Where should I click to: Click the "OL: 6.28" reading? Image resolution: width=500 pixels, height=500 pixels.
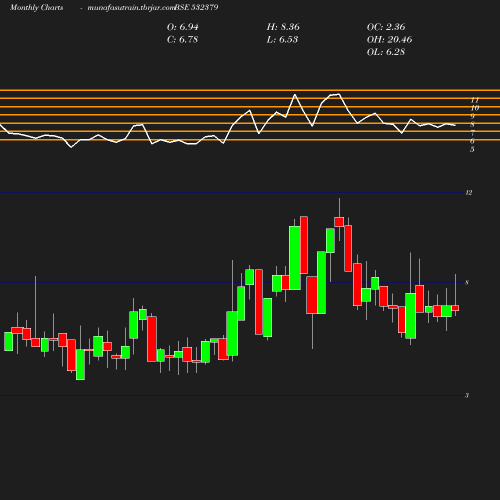tap(386, 52)
